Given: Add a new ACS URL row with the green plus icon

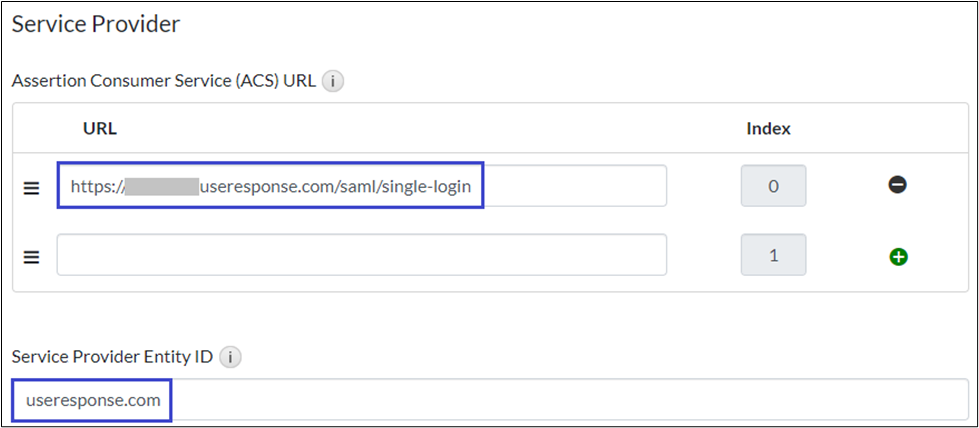Looking at the screenshot, I should coord(897,257).
